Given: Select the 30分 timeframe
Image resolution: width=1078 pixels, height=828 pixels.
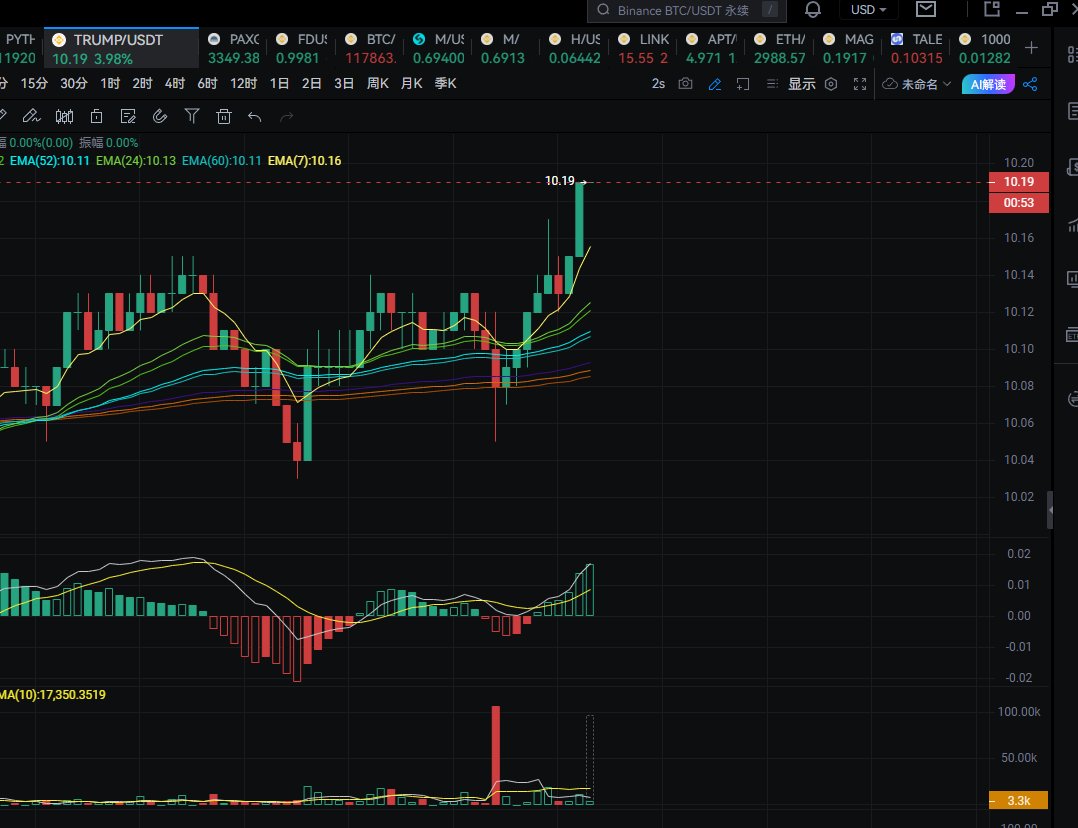Looking at the screenshot, I should [74, 84].
